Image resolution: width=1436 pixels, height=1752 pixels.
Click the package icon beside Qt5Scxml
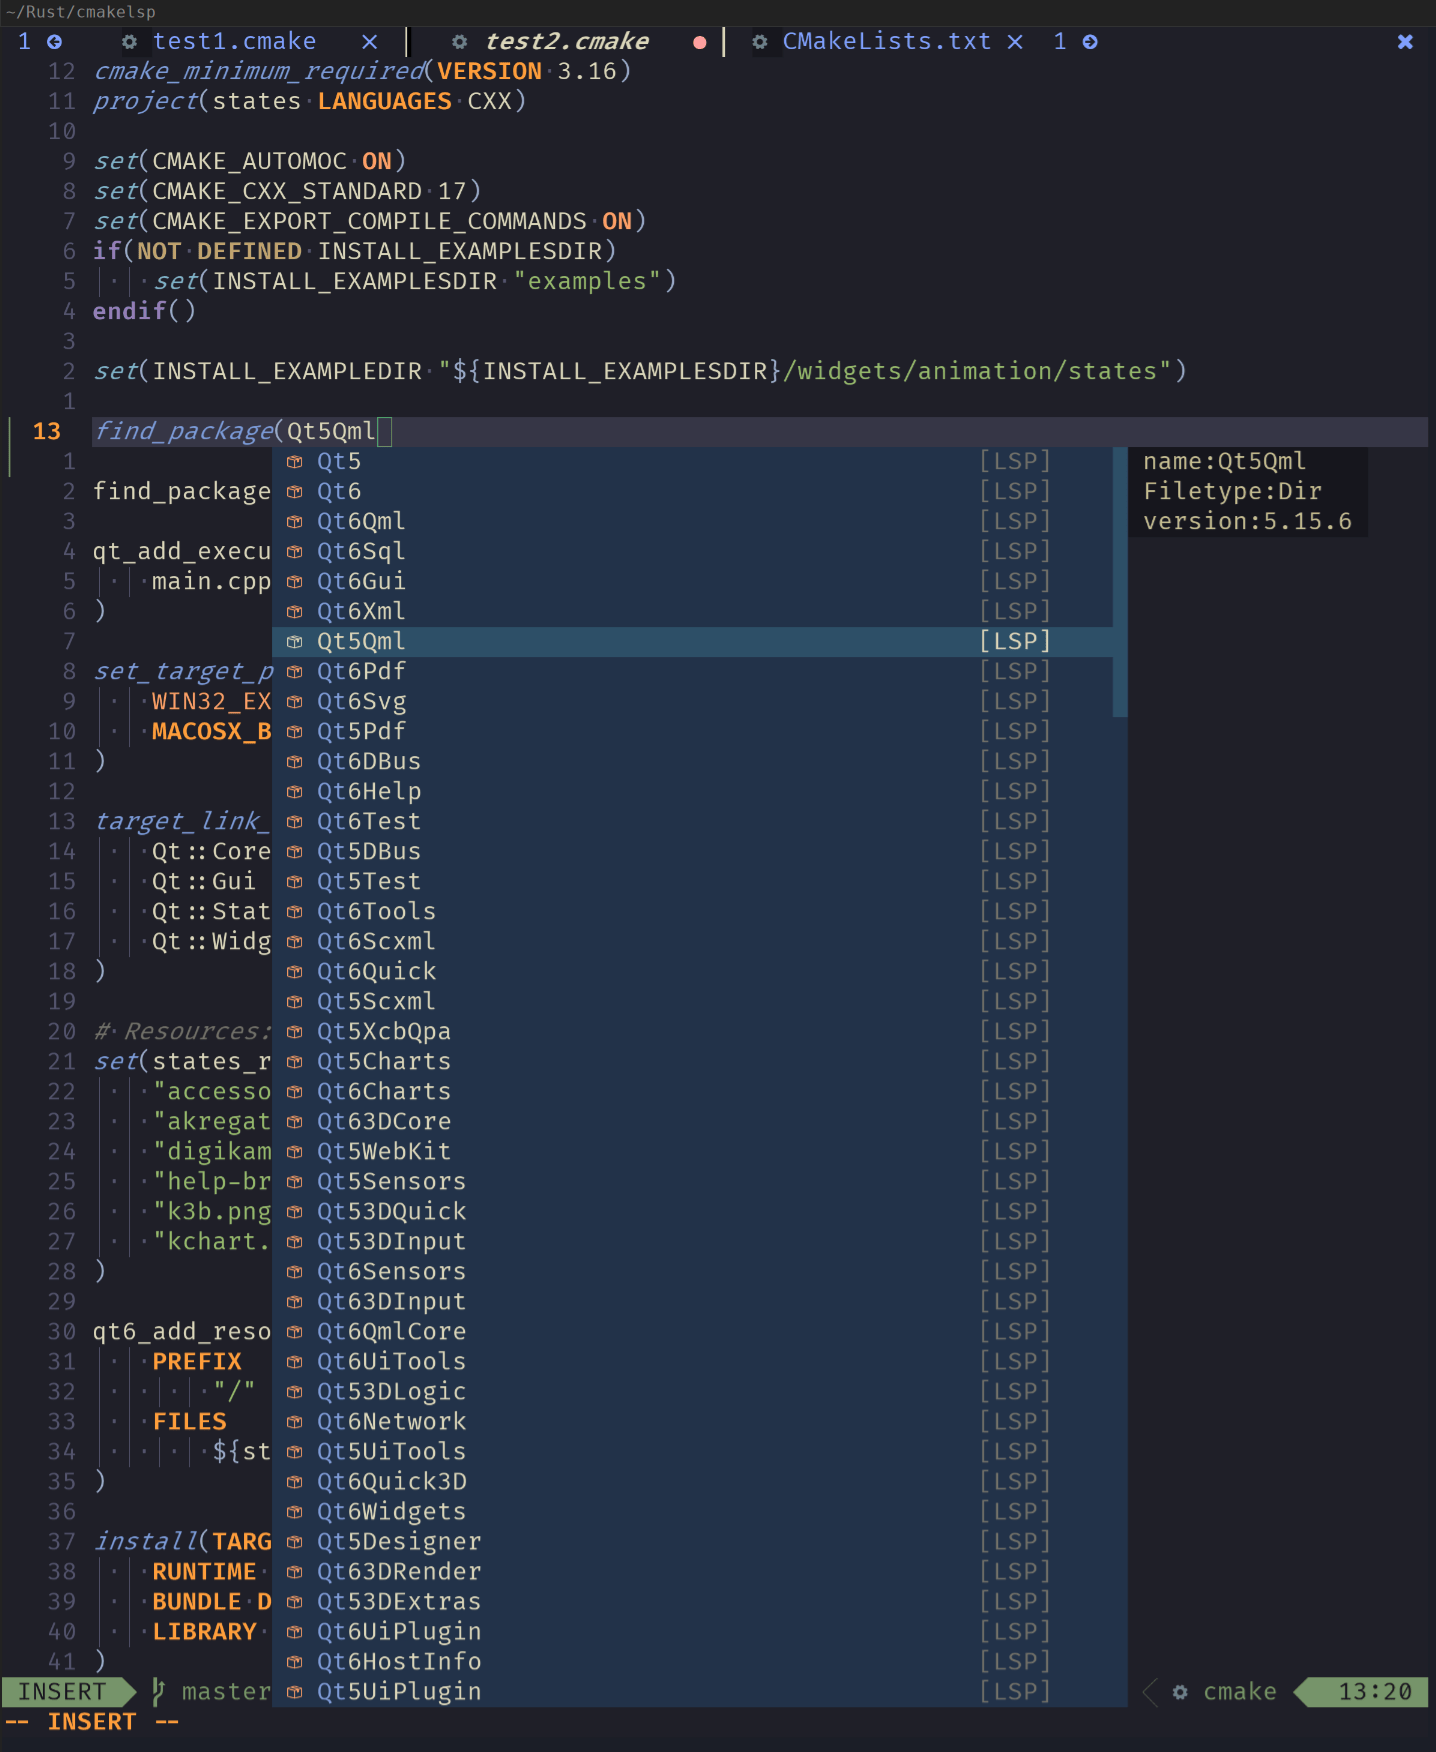(295, 1001)
